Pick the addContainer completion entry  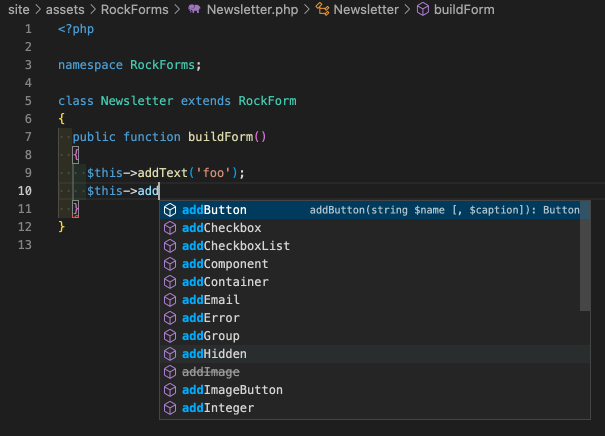(225, 282)
